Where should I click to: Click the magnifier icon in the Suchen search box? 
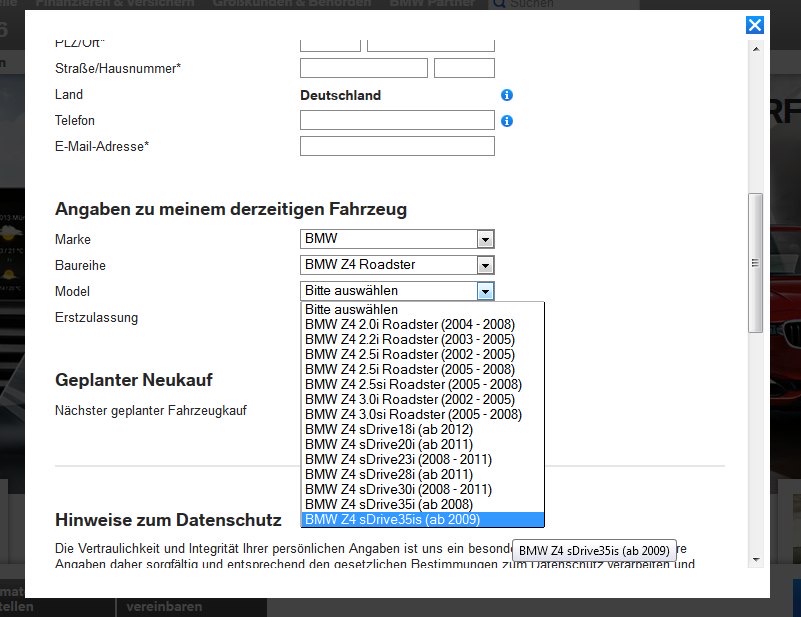pos(498,3)
